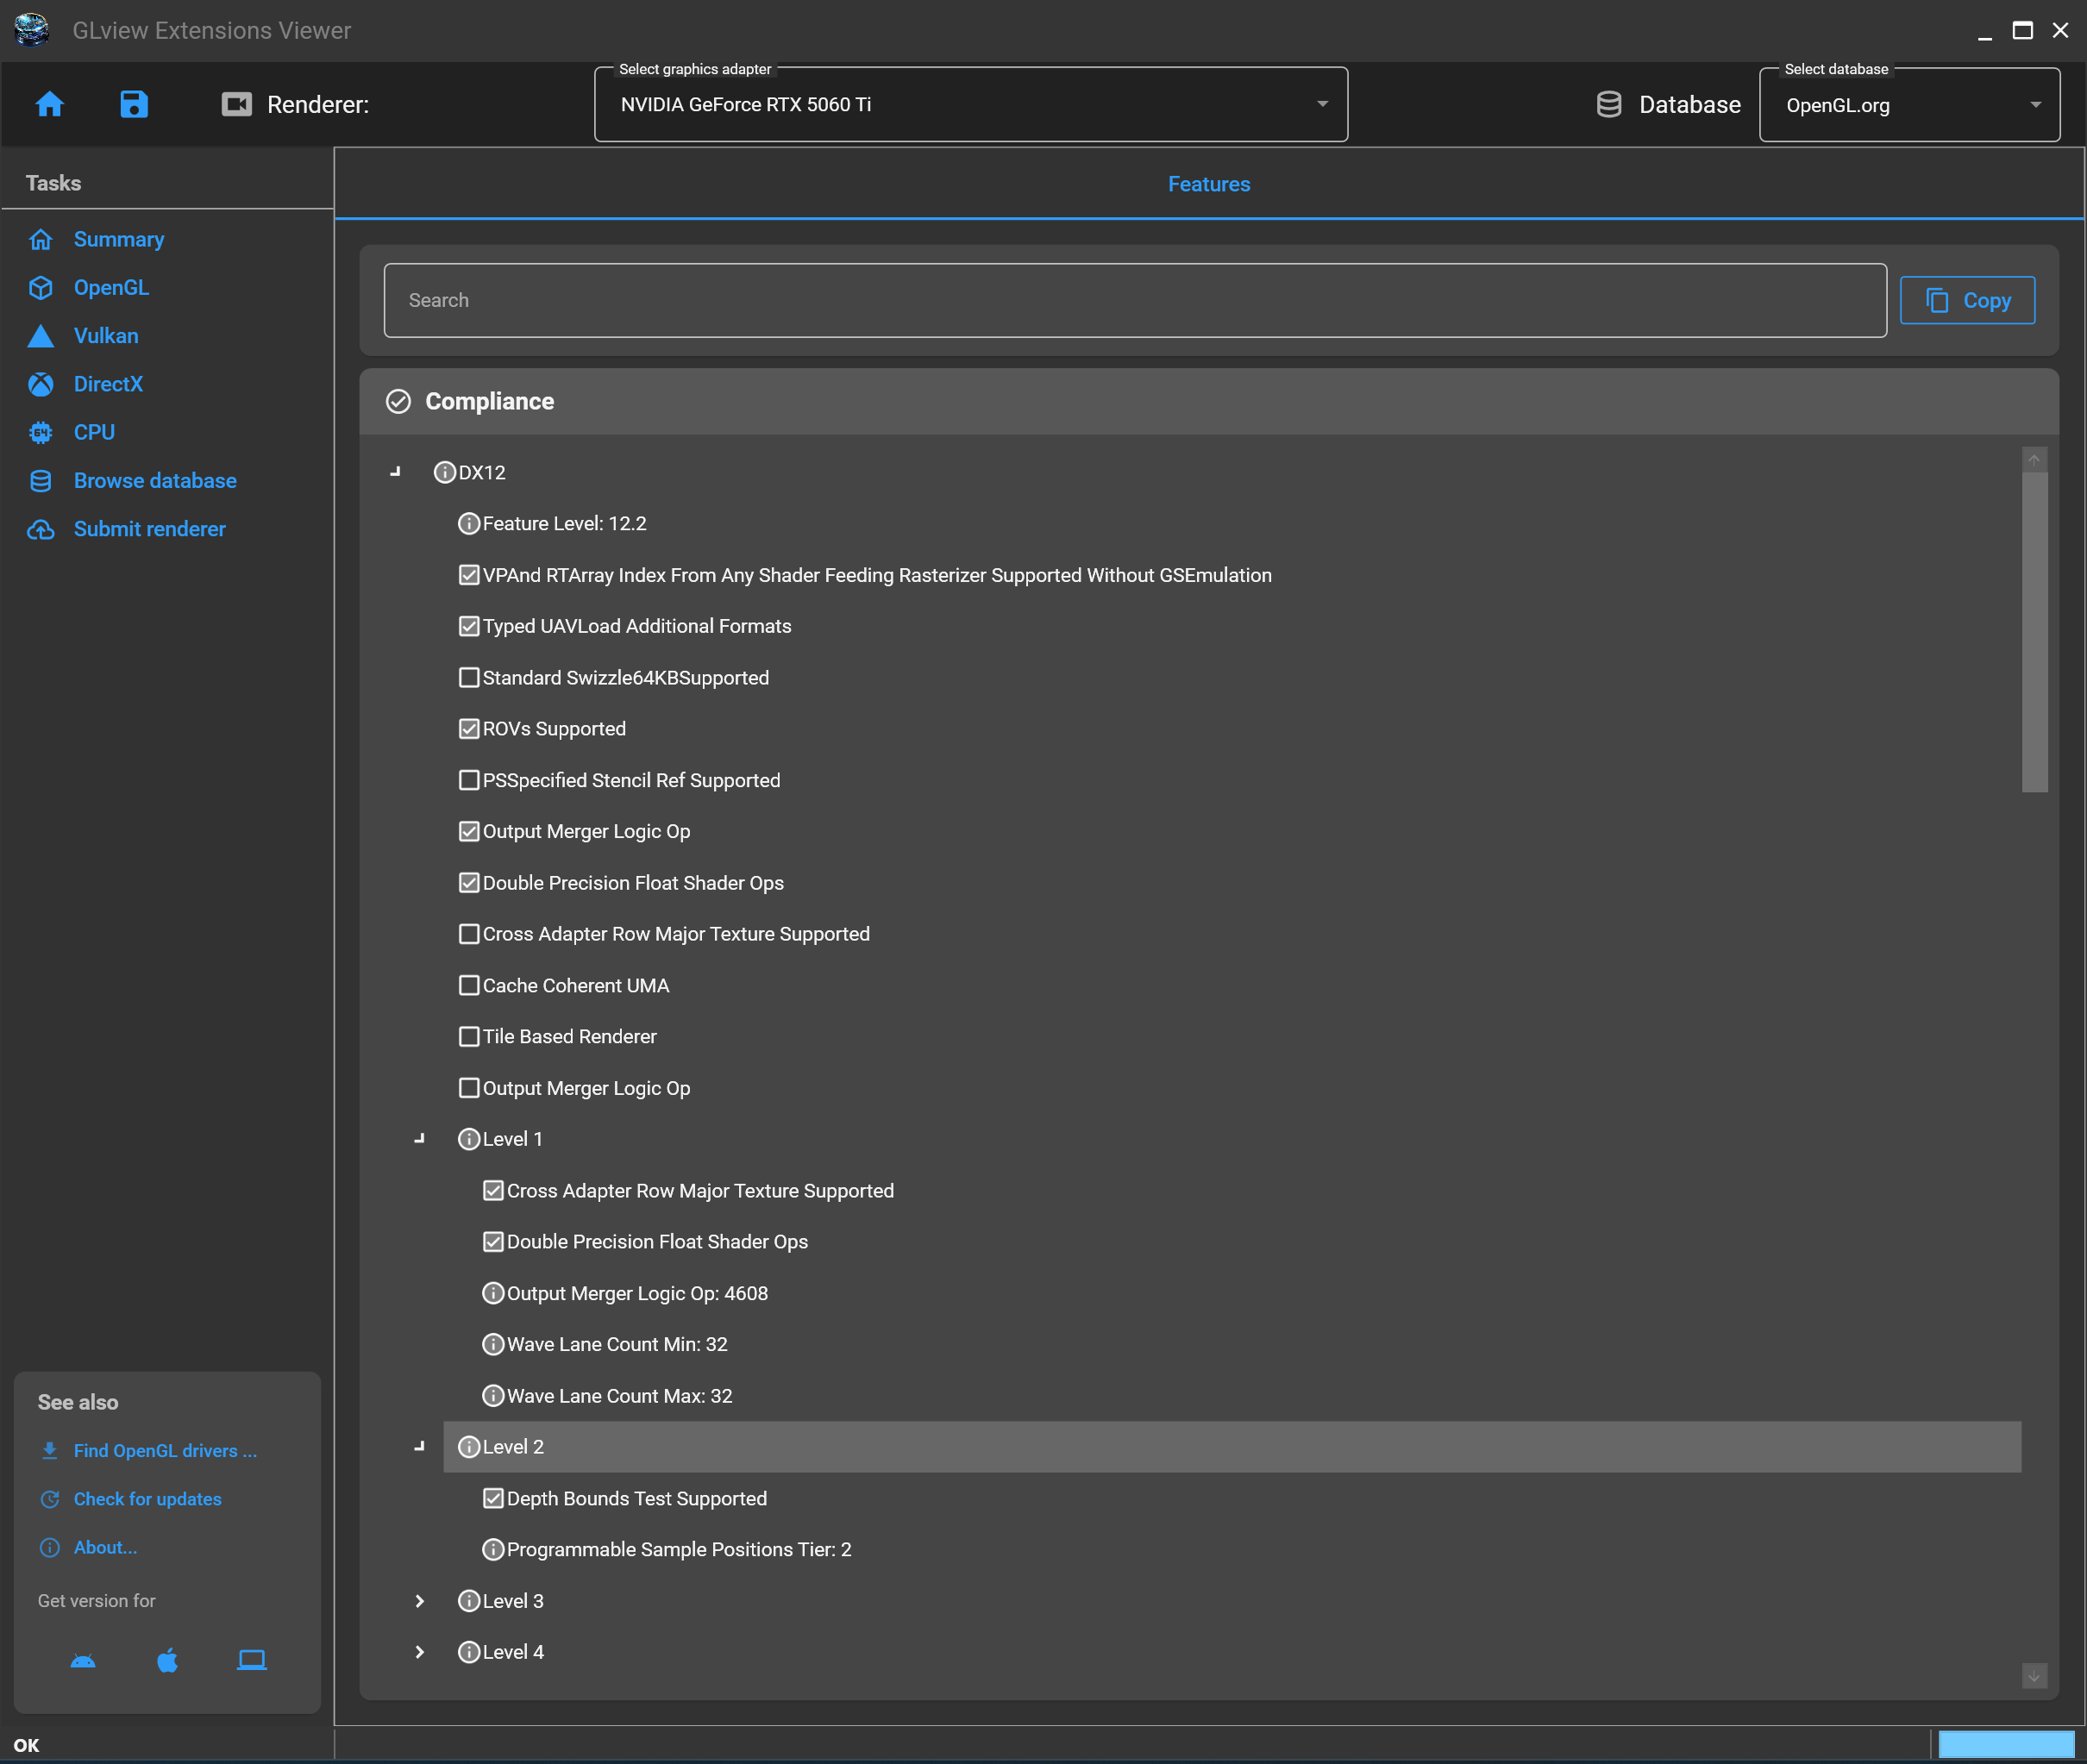Toggle Standard Swizzle64KBSupported checkbox
The image size is (2087, 1764).
469,677
